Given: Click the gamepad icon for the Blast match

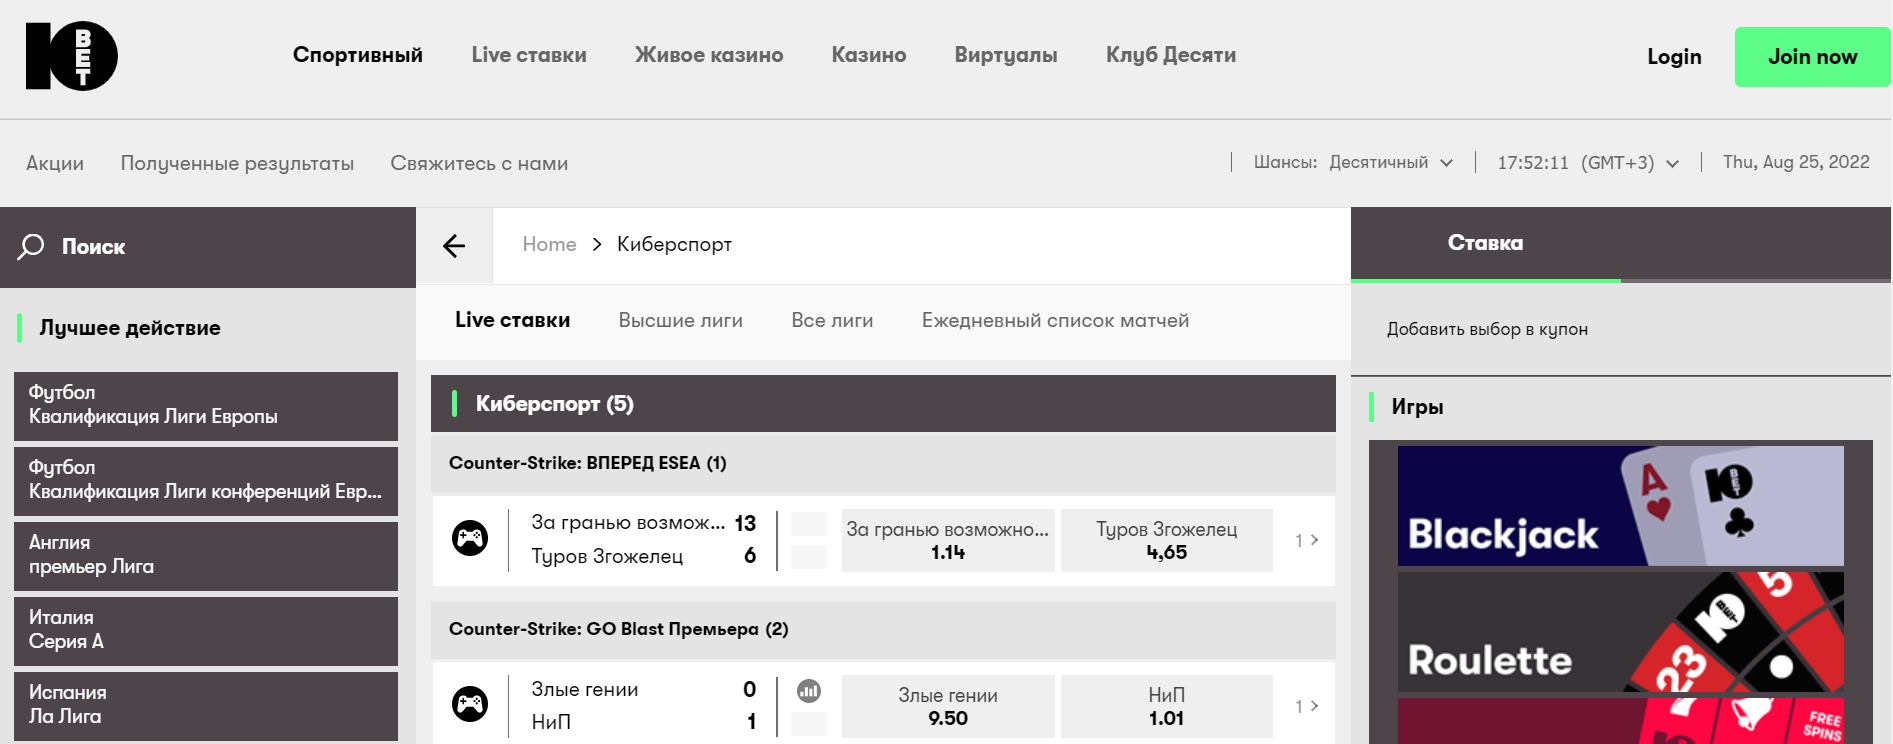Looking at the screenshot, I should click(470, 704).
